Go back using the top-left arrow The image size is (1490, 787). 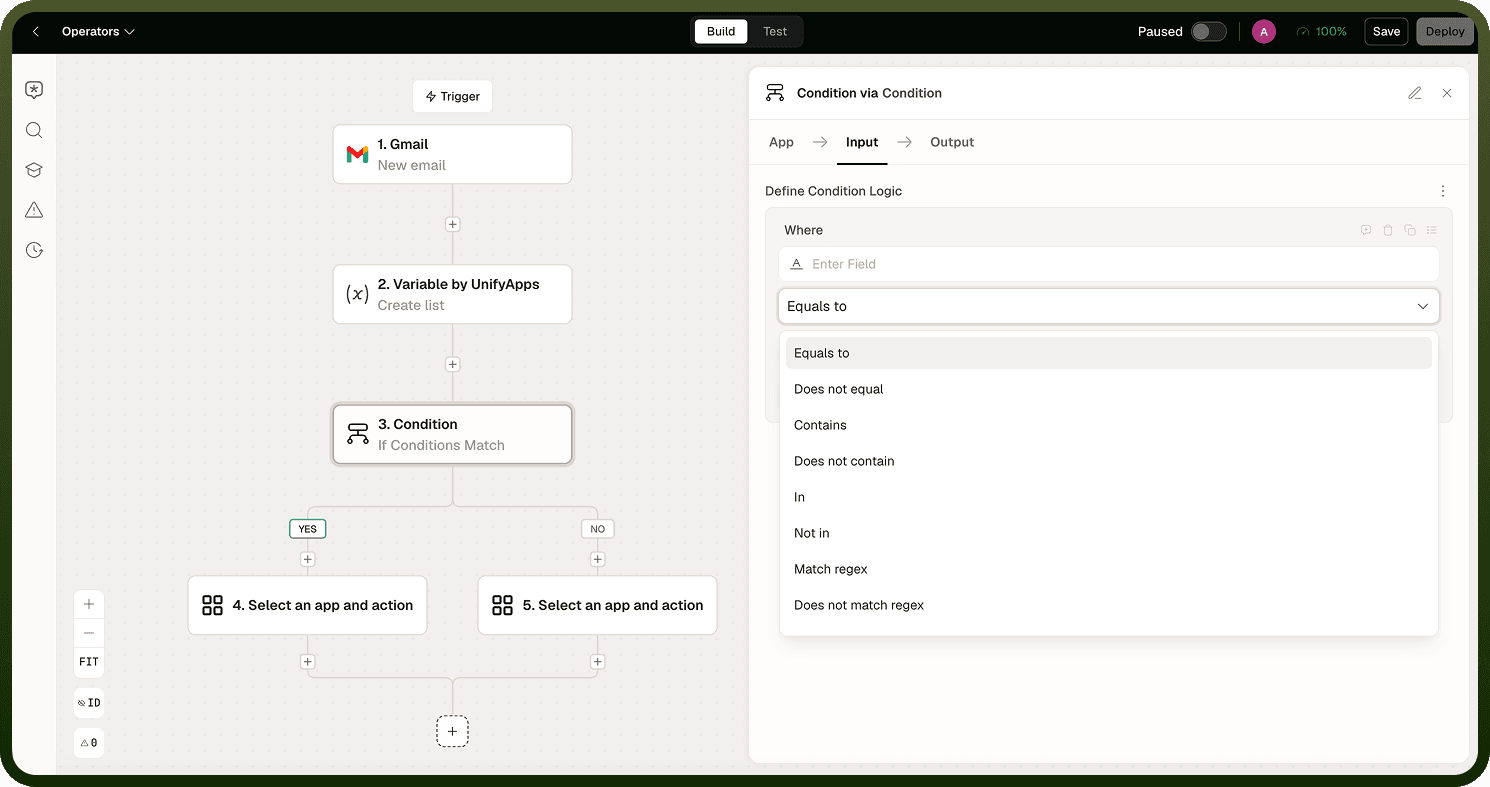pyautogui.click(x=36, y=32)
